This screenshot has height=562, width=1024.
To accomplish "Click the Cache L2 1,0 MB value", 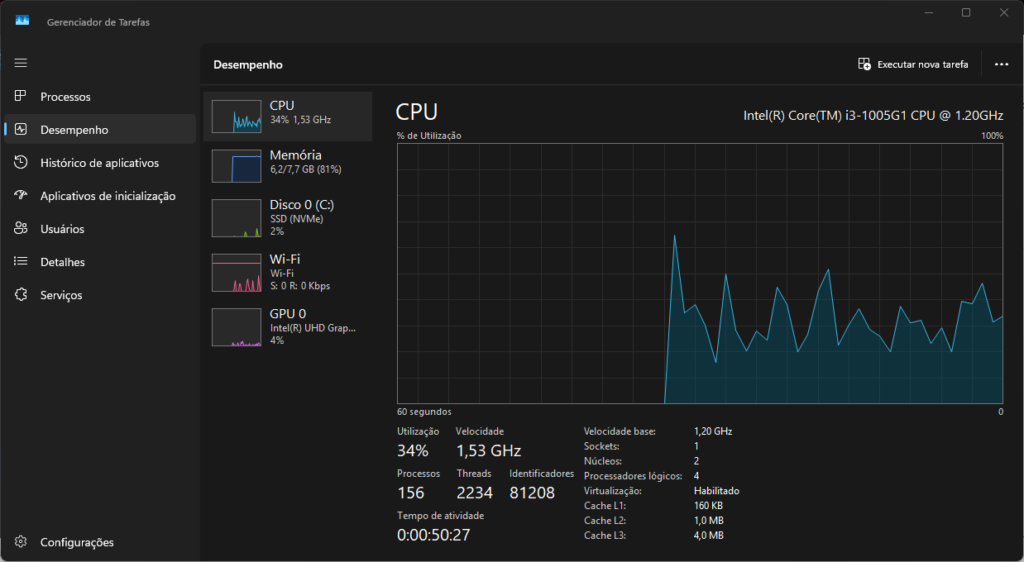I will coord(709,520).
